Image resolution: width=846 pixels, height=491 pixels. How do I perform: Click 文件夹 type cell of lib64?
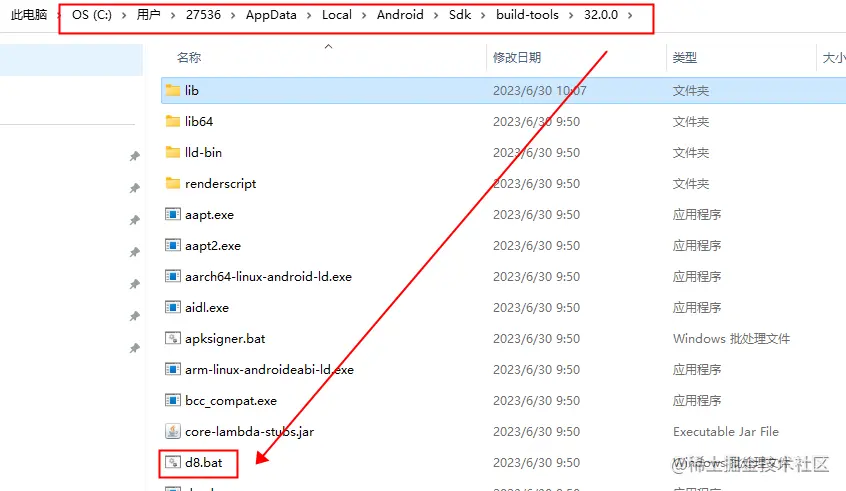tap(691, 121)
